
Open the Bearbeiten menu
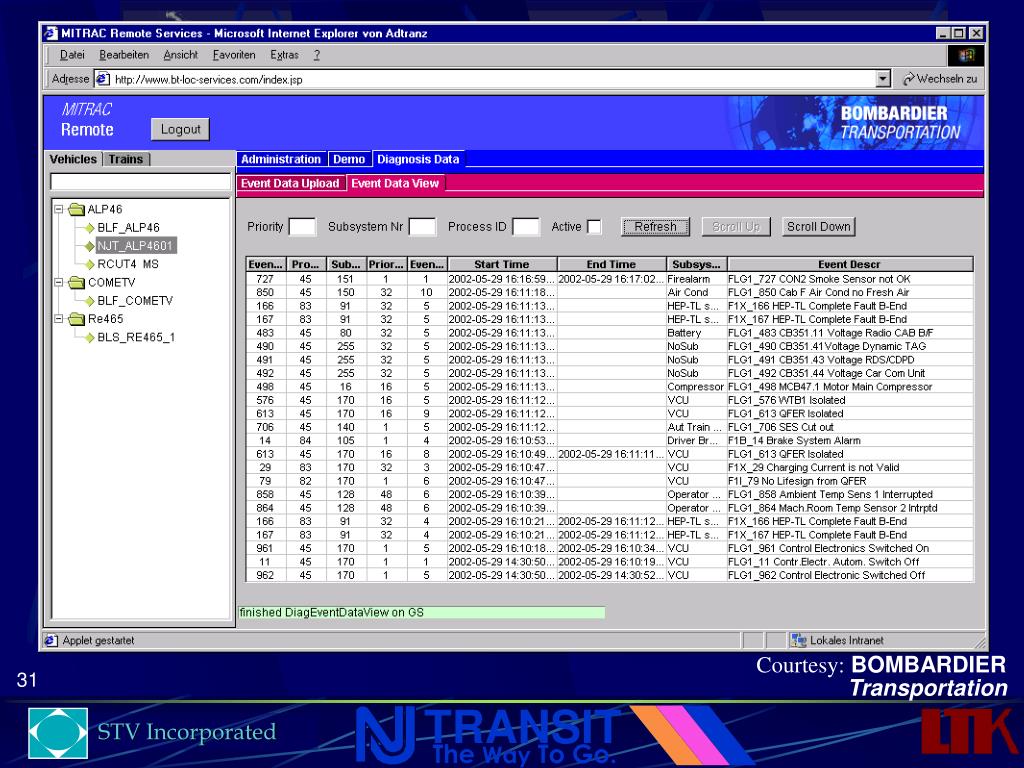(x=124, y=55)
